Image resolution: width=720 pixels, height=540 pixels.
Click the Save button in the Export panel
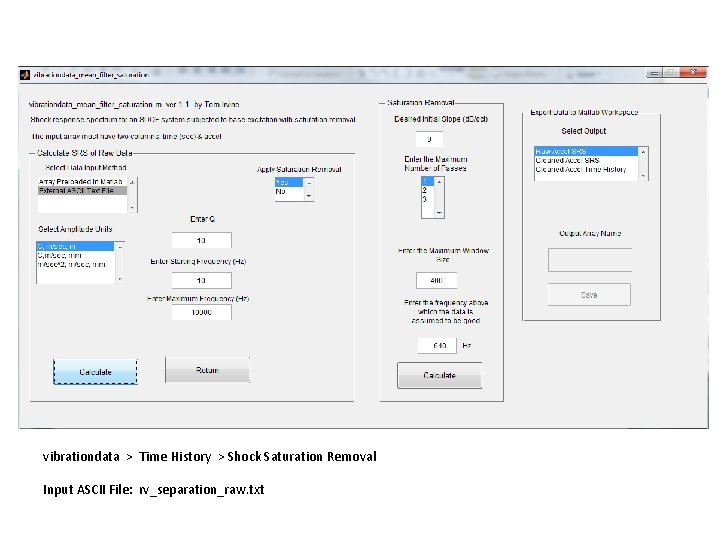point(589,295)
